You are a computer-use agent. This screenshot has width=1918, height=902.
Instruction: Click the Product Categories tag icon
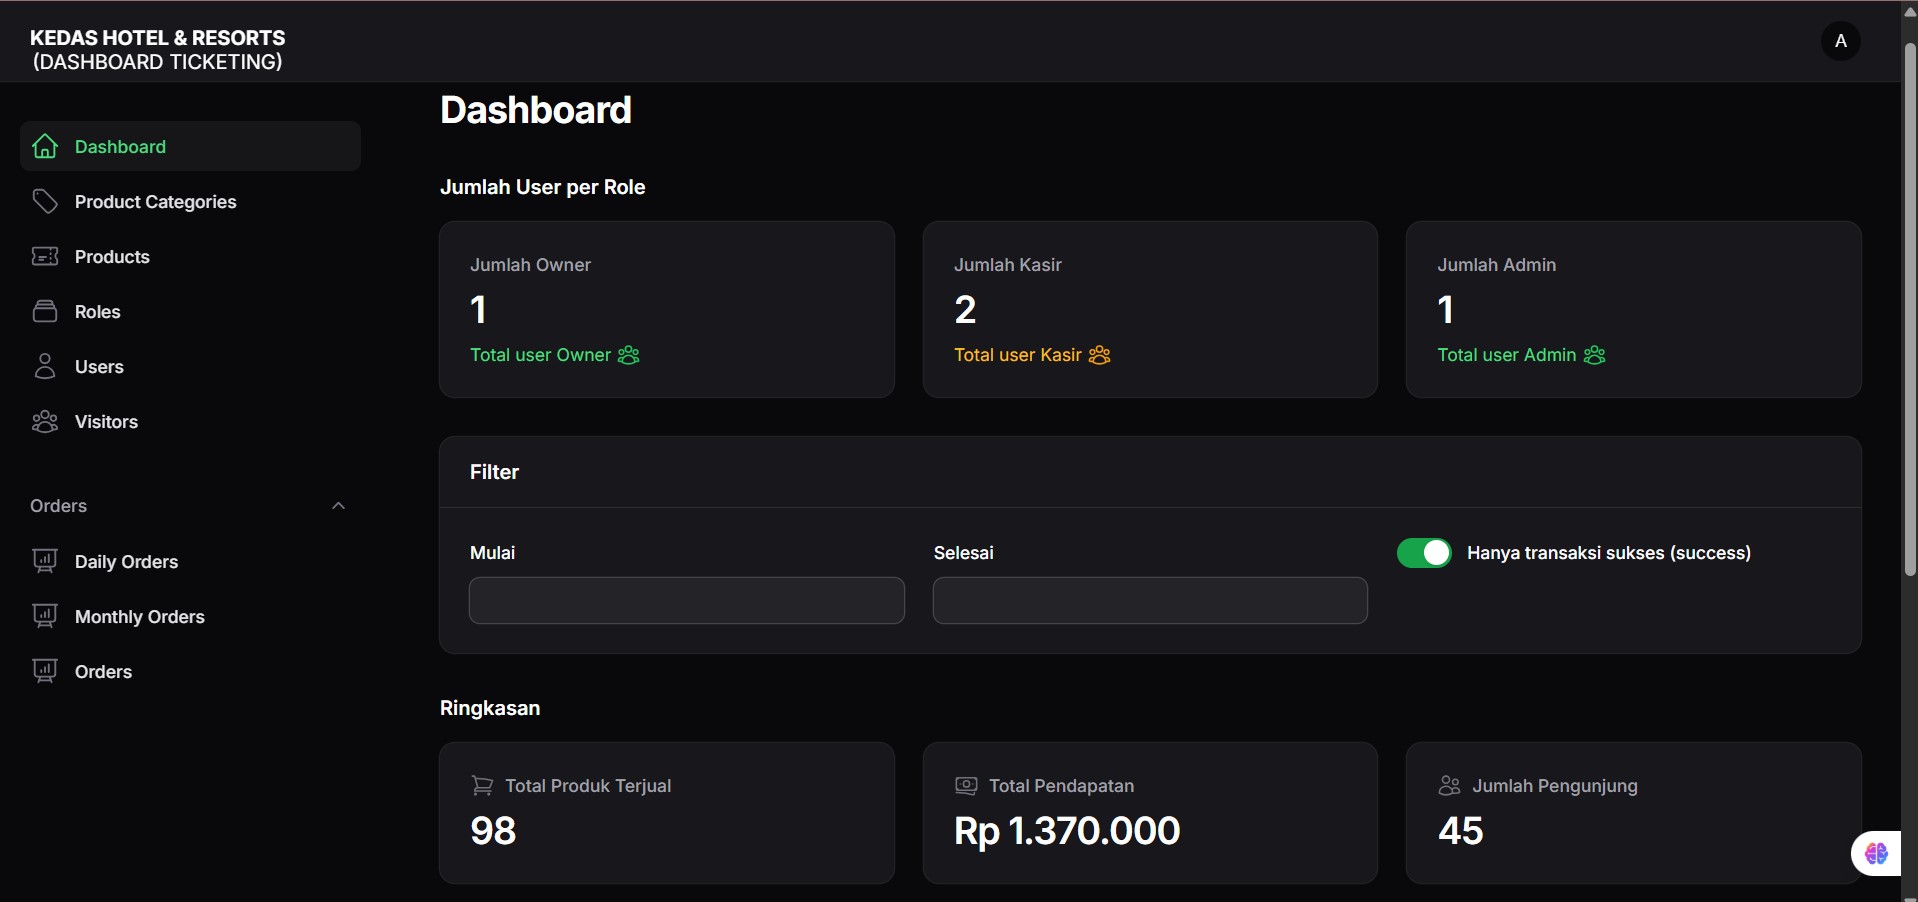[45, 201]
